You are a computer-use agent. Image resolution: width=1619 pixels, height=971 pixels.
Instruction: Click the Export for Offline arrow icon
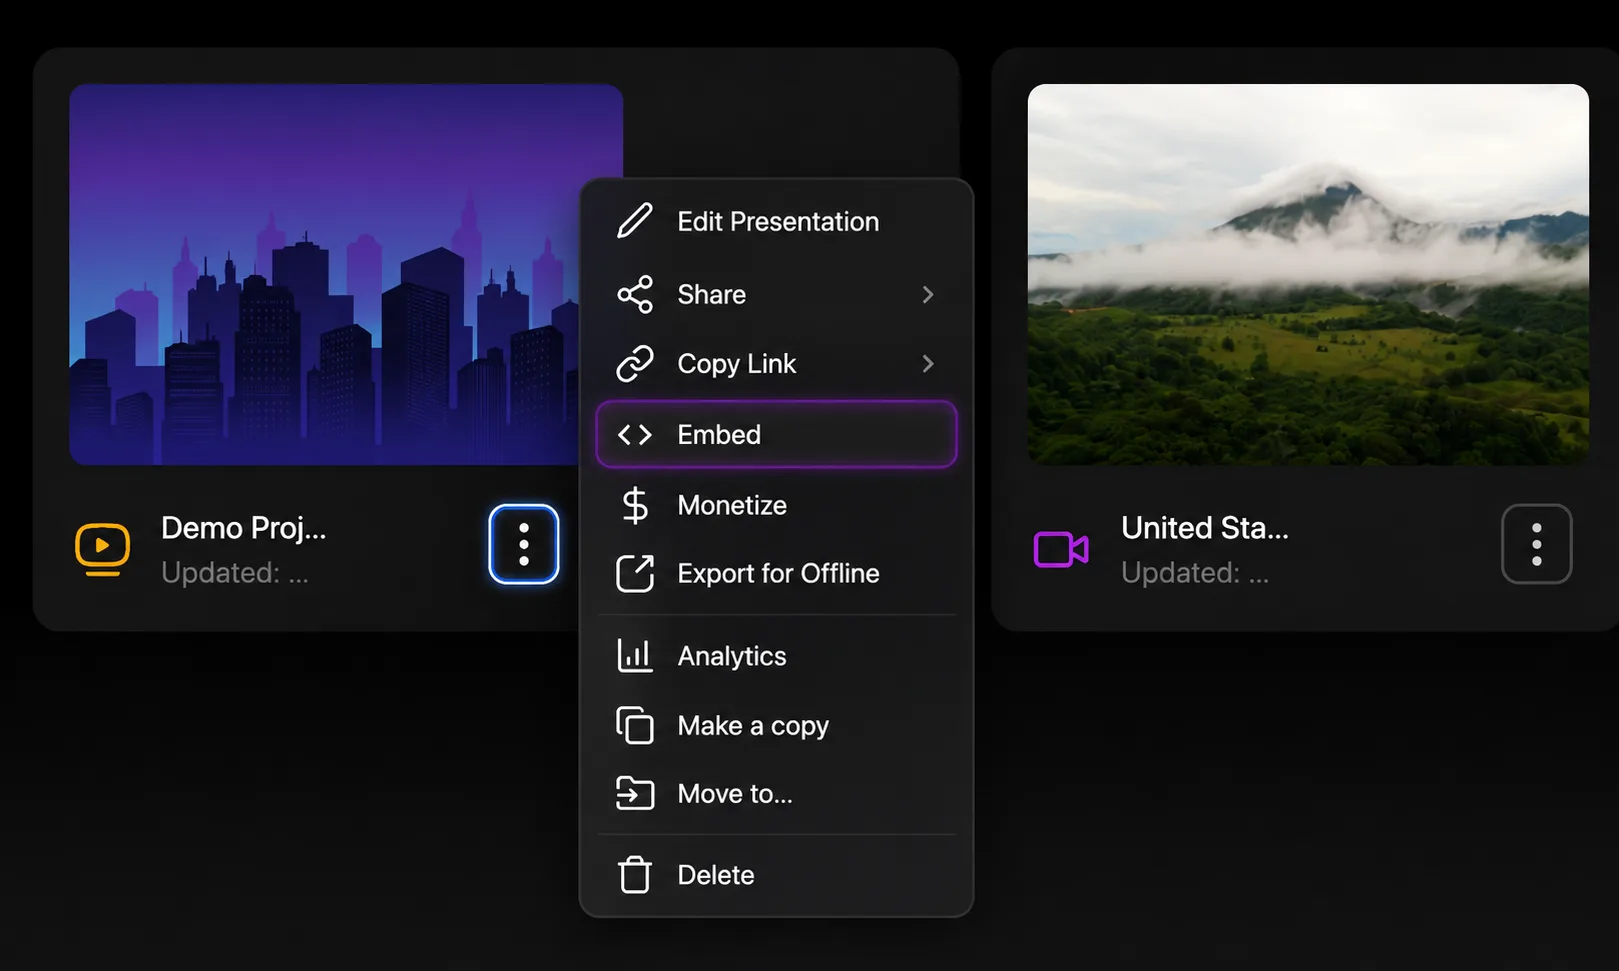point(635,574)
